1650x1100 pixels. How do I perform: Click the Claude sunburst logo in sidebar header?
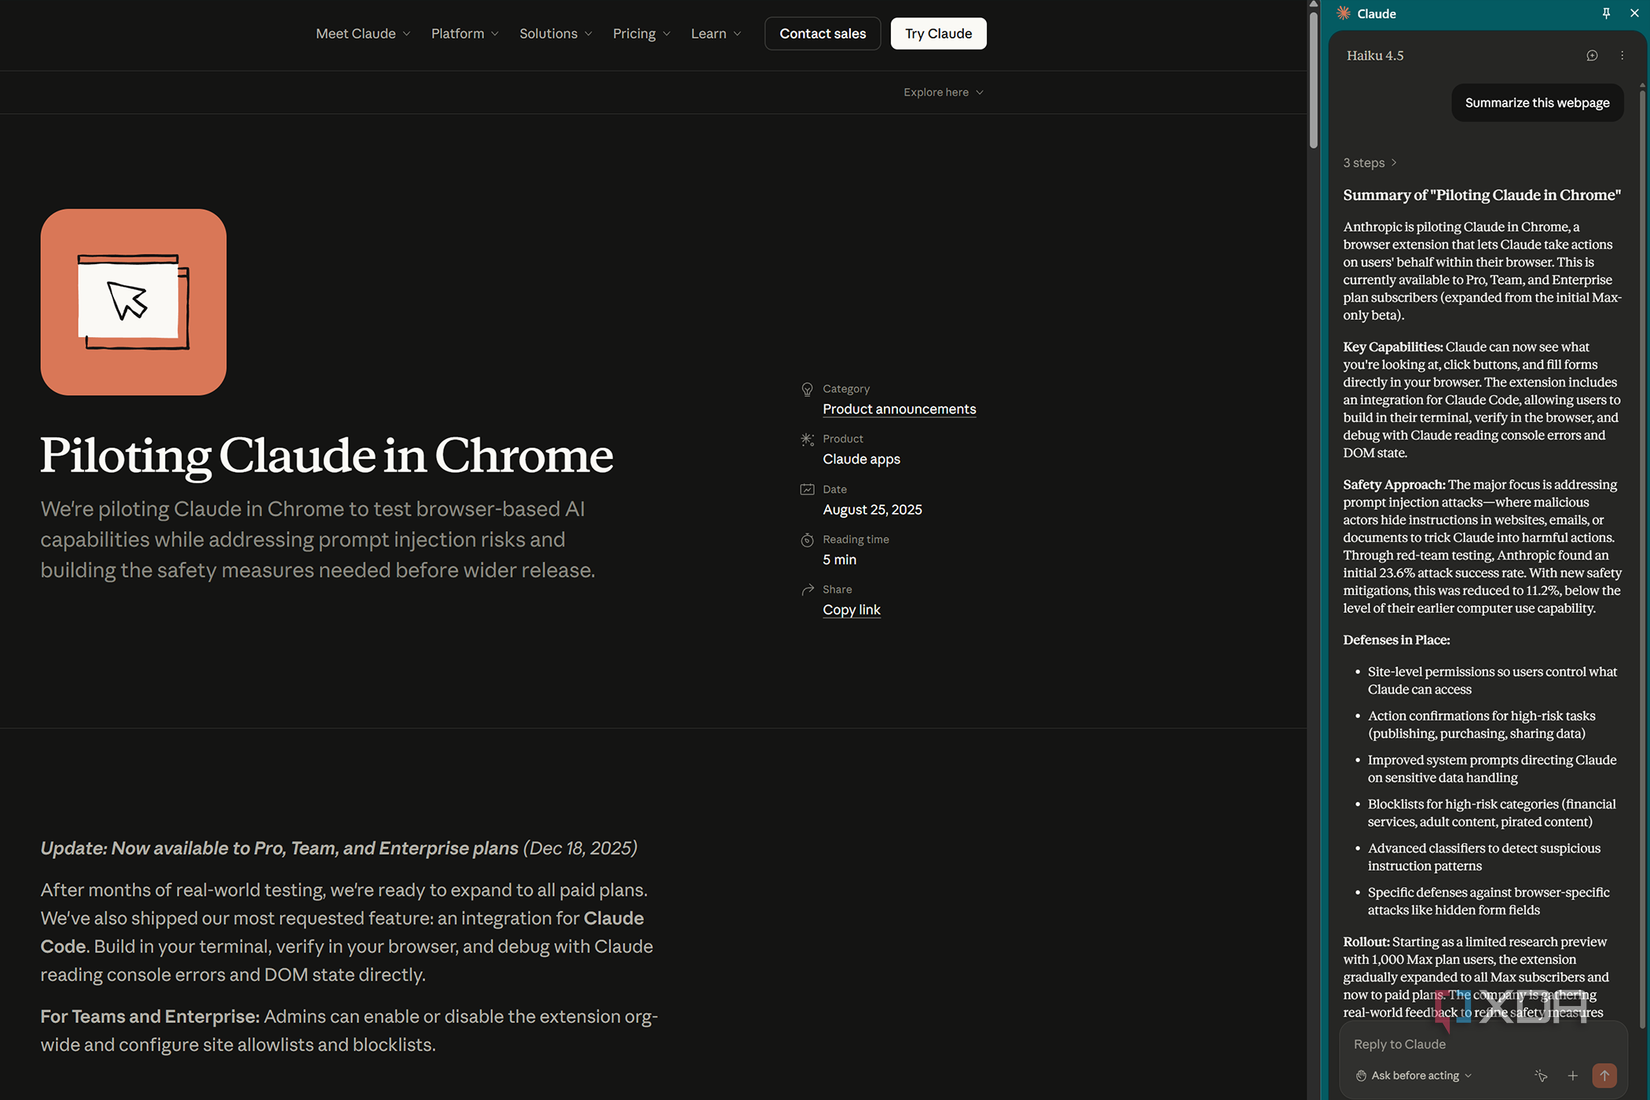click(x=1347, y=13)
